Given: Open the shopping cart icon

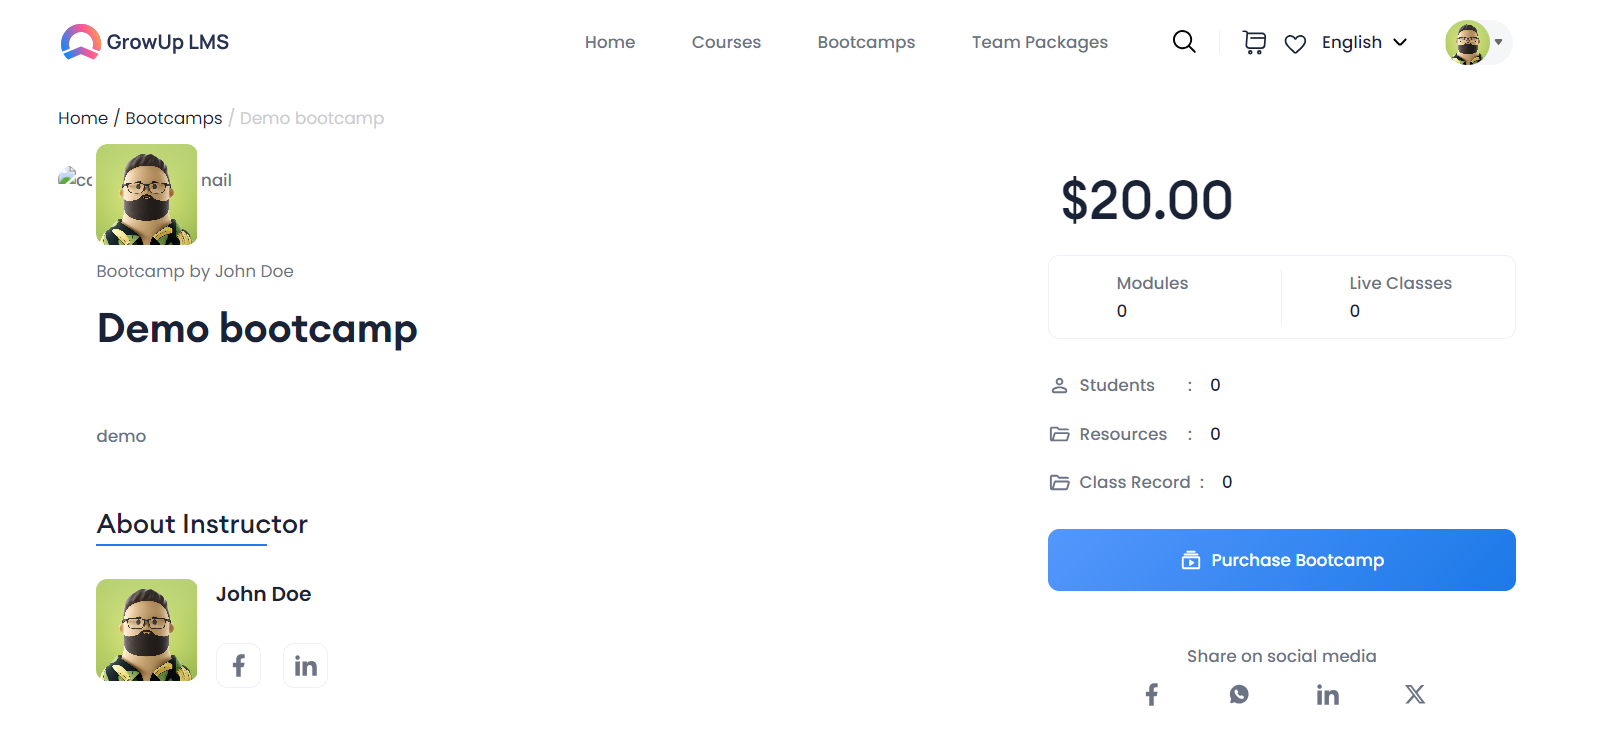Looking at the screenshot, I should (x=1254, y=42).
